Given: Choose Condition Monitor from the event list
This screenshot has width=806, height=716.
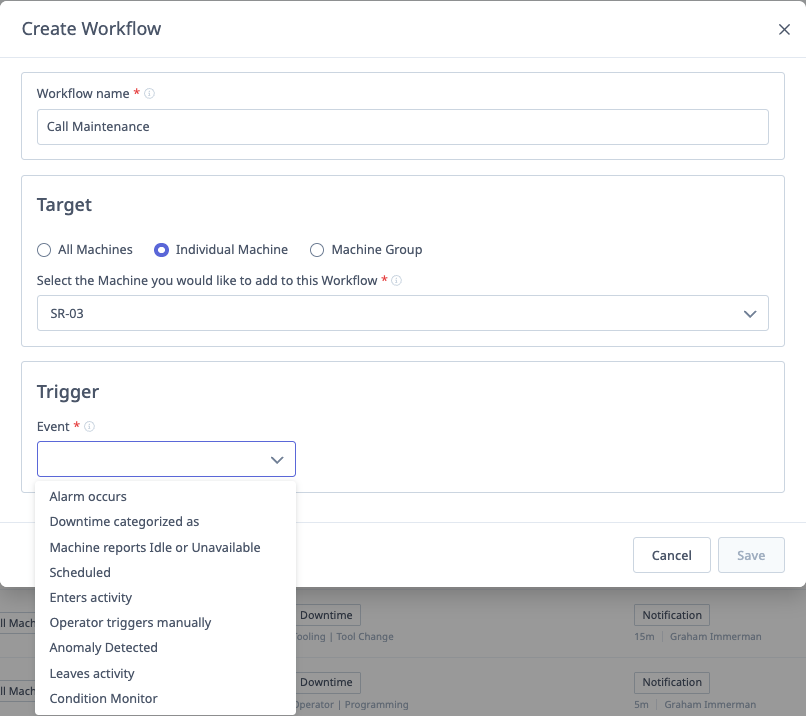Looking at the screenshot, I should (103, 698).
